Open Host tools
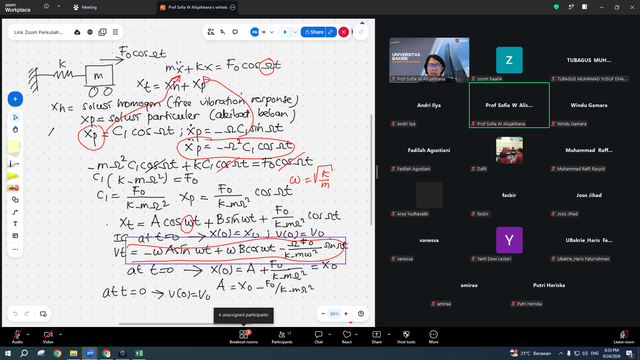The image size is (640, 360). [x=406, y=336]
